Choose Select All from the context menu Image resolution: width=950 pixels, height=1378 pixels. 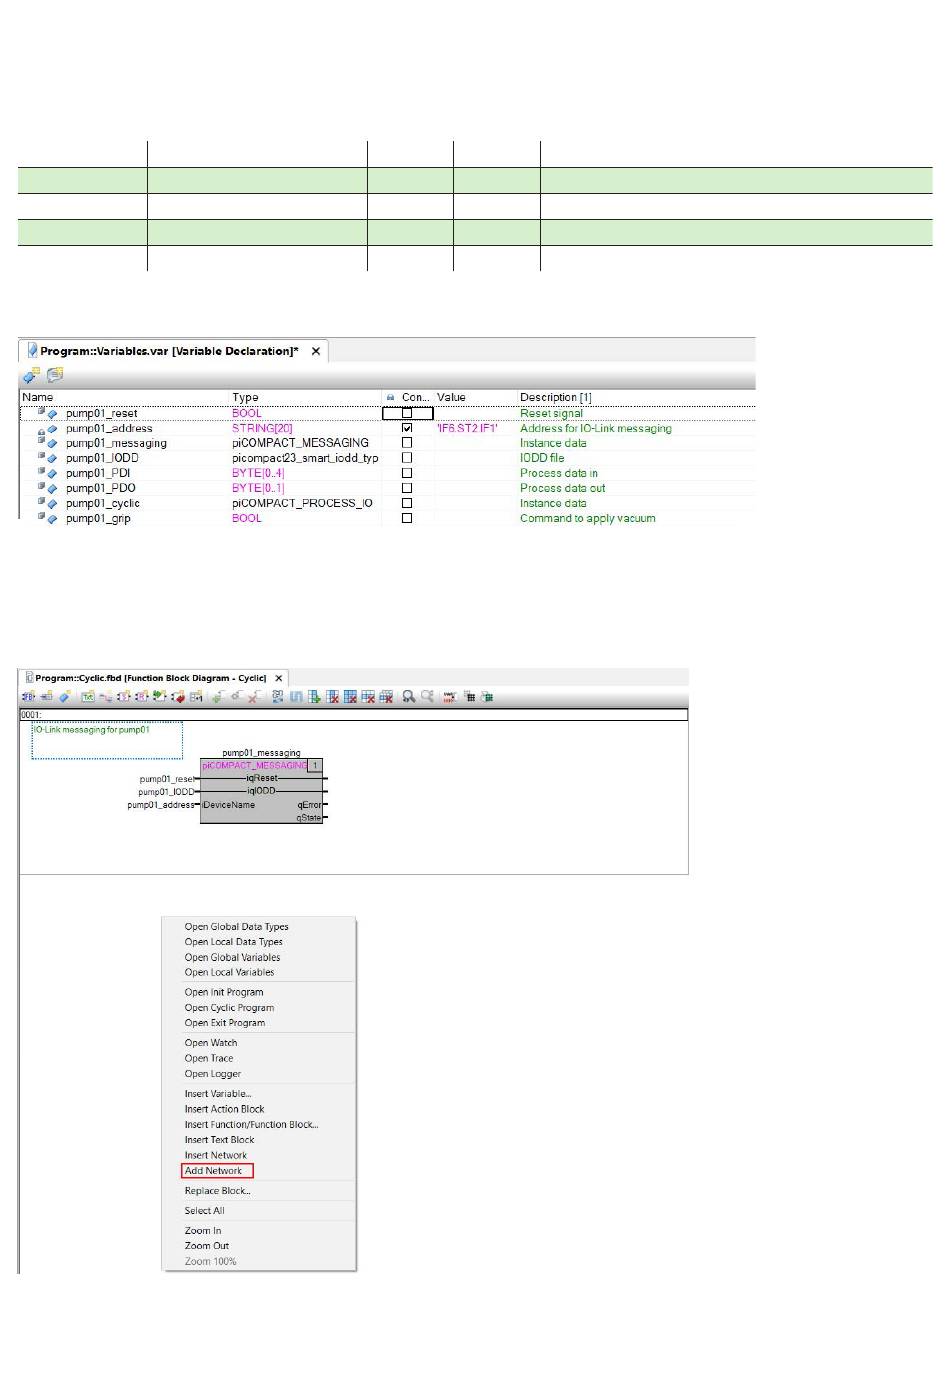[x=204, y=1211]
